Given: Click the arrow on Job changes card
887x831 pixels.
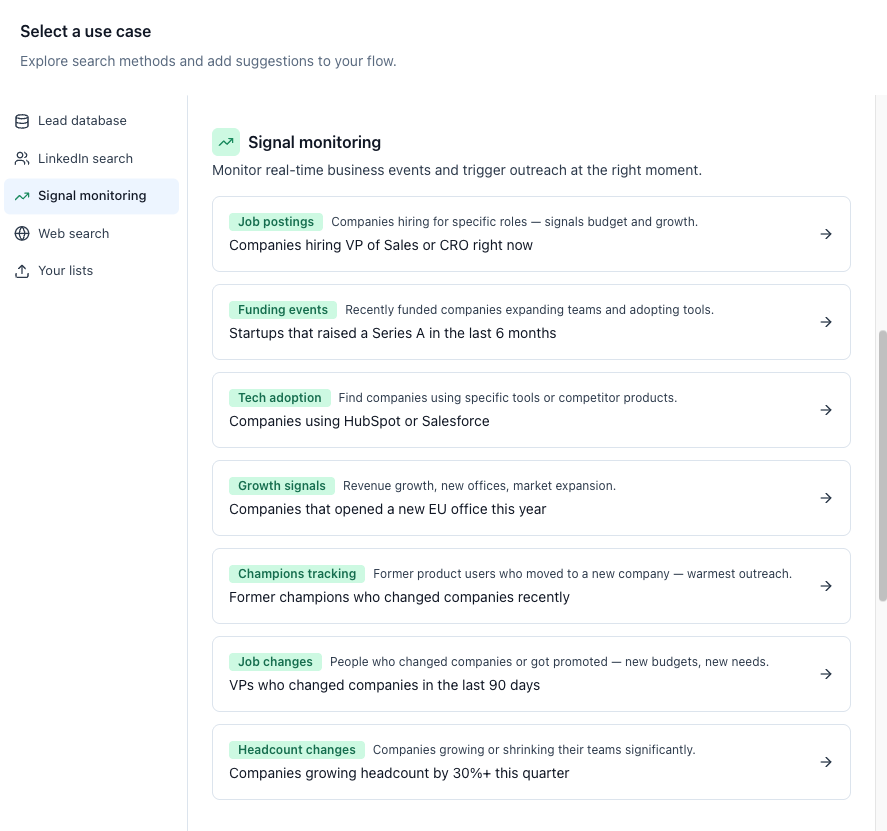Looking at the screenshot, I should 826,674.
